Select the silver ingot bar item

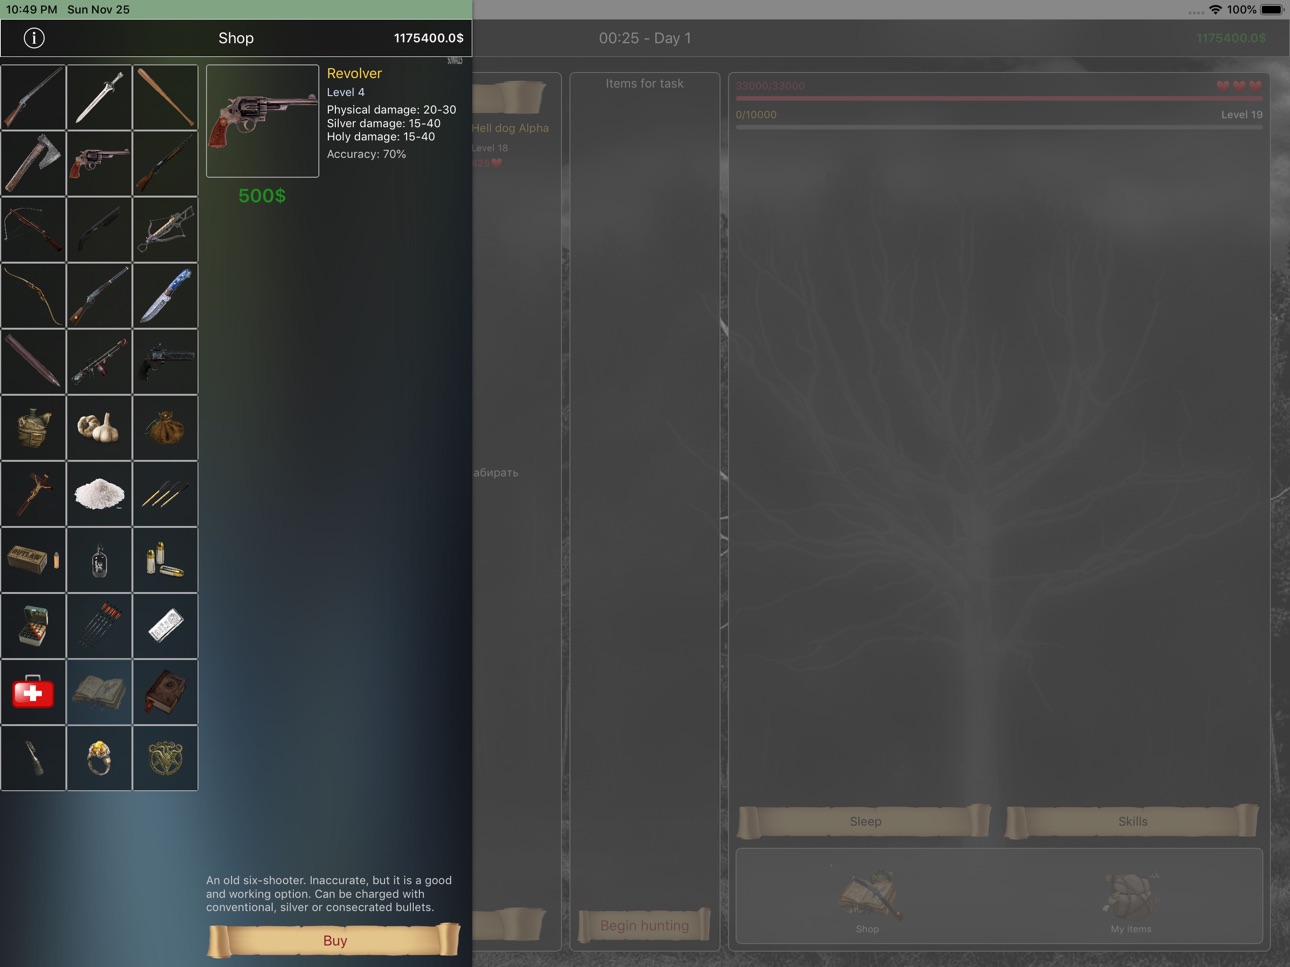coord(165,625)
